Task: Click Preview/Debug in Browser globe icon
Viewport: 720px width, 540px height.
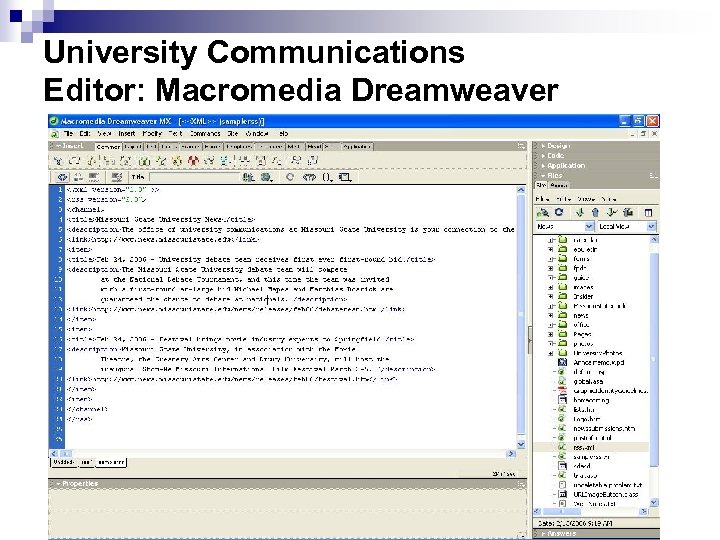Action: tap(266, 177)
